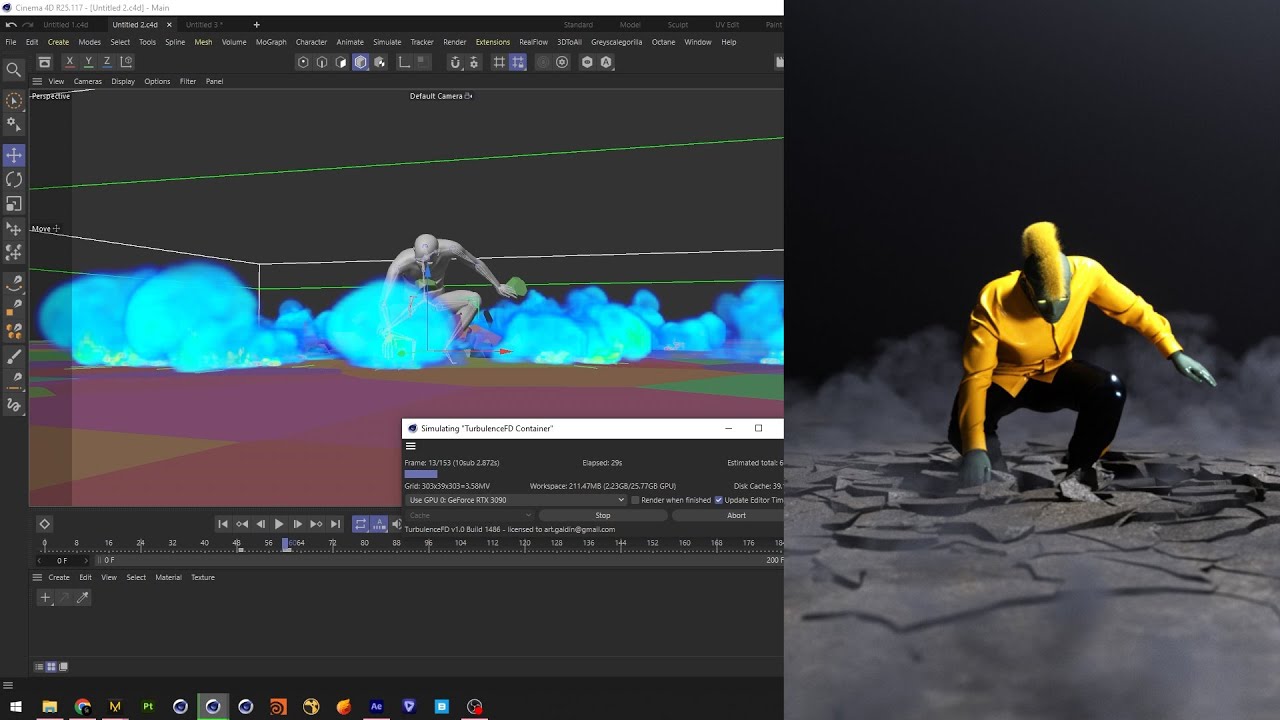Click the highlighted Model mode cube icon

pos(360,62)
